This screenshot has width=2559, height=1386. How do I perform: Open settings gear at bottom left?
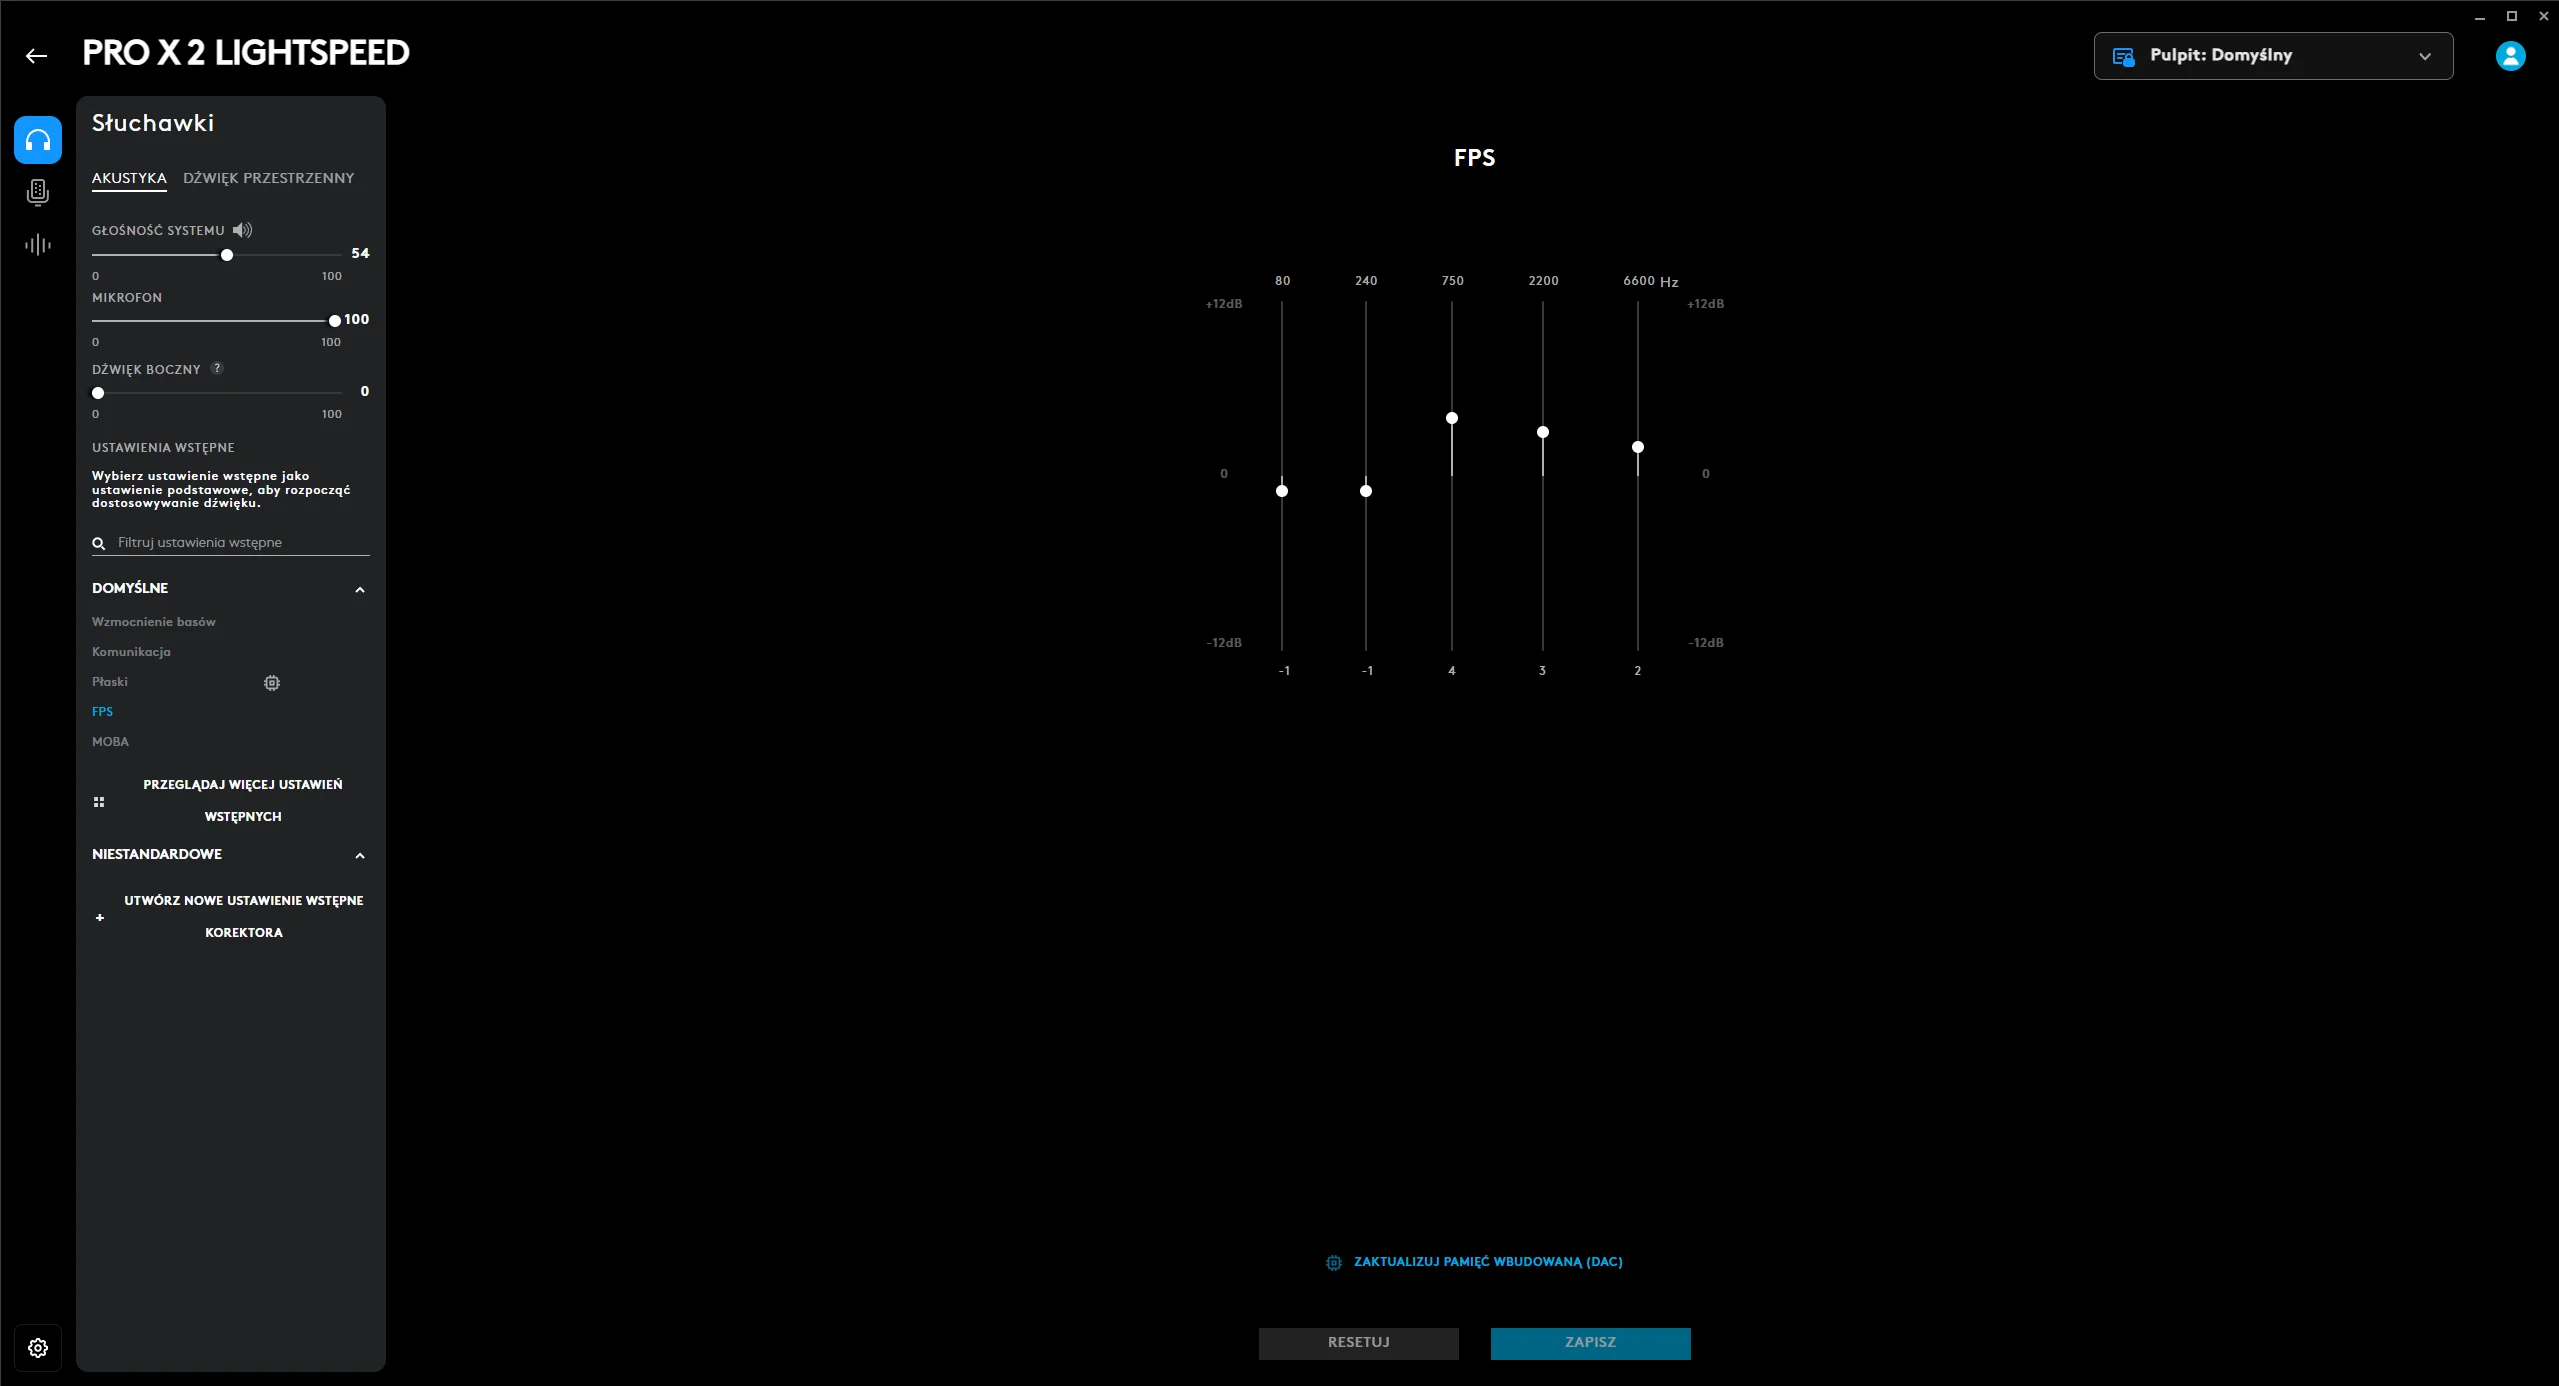click(x=38, y=1348)
